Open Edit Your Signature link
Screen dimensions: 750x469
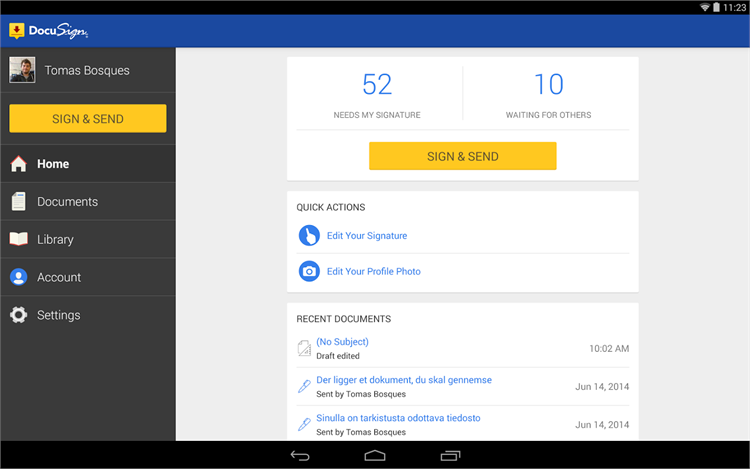[x=367, y=236]
